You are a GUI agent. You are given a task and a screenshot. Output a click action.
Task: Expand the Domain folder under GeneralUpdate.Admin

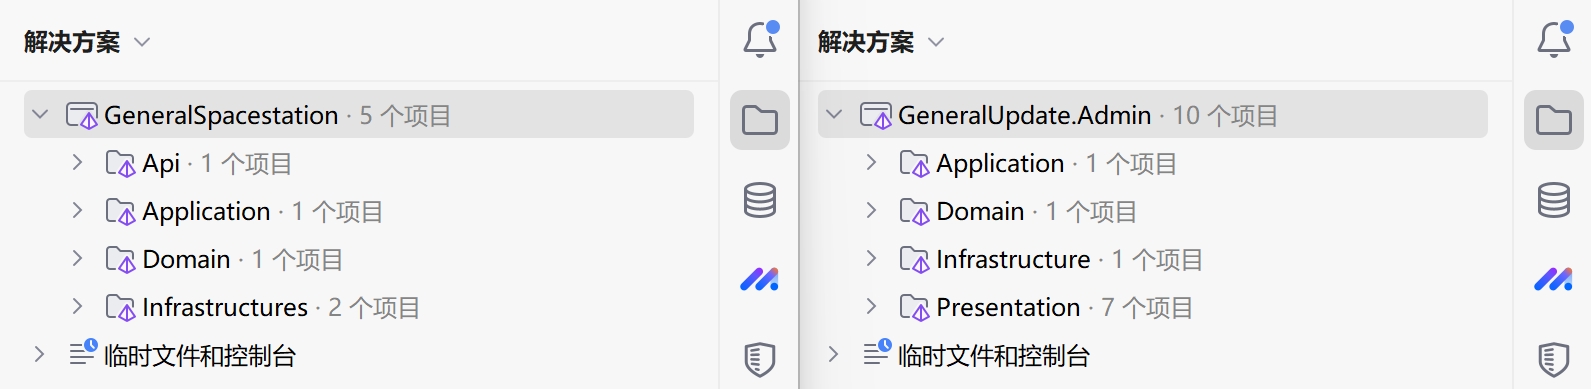pyautogui.click(x=871, y=210)
